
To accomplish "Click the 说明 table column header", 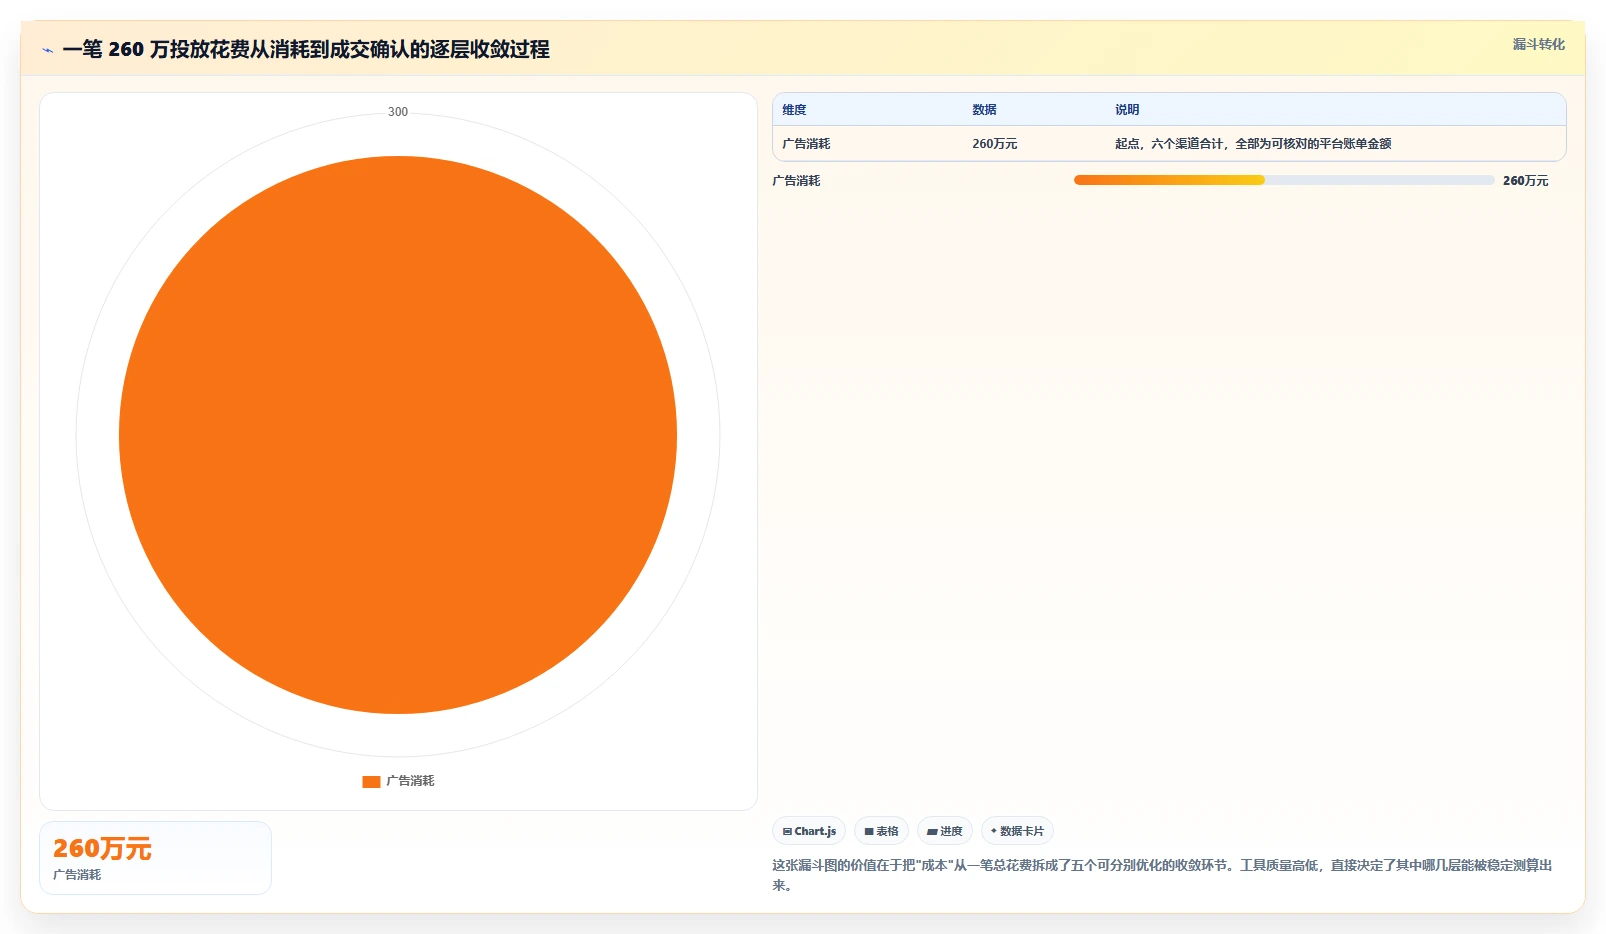I will click(1127, 110).
